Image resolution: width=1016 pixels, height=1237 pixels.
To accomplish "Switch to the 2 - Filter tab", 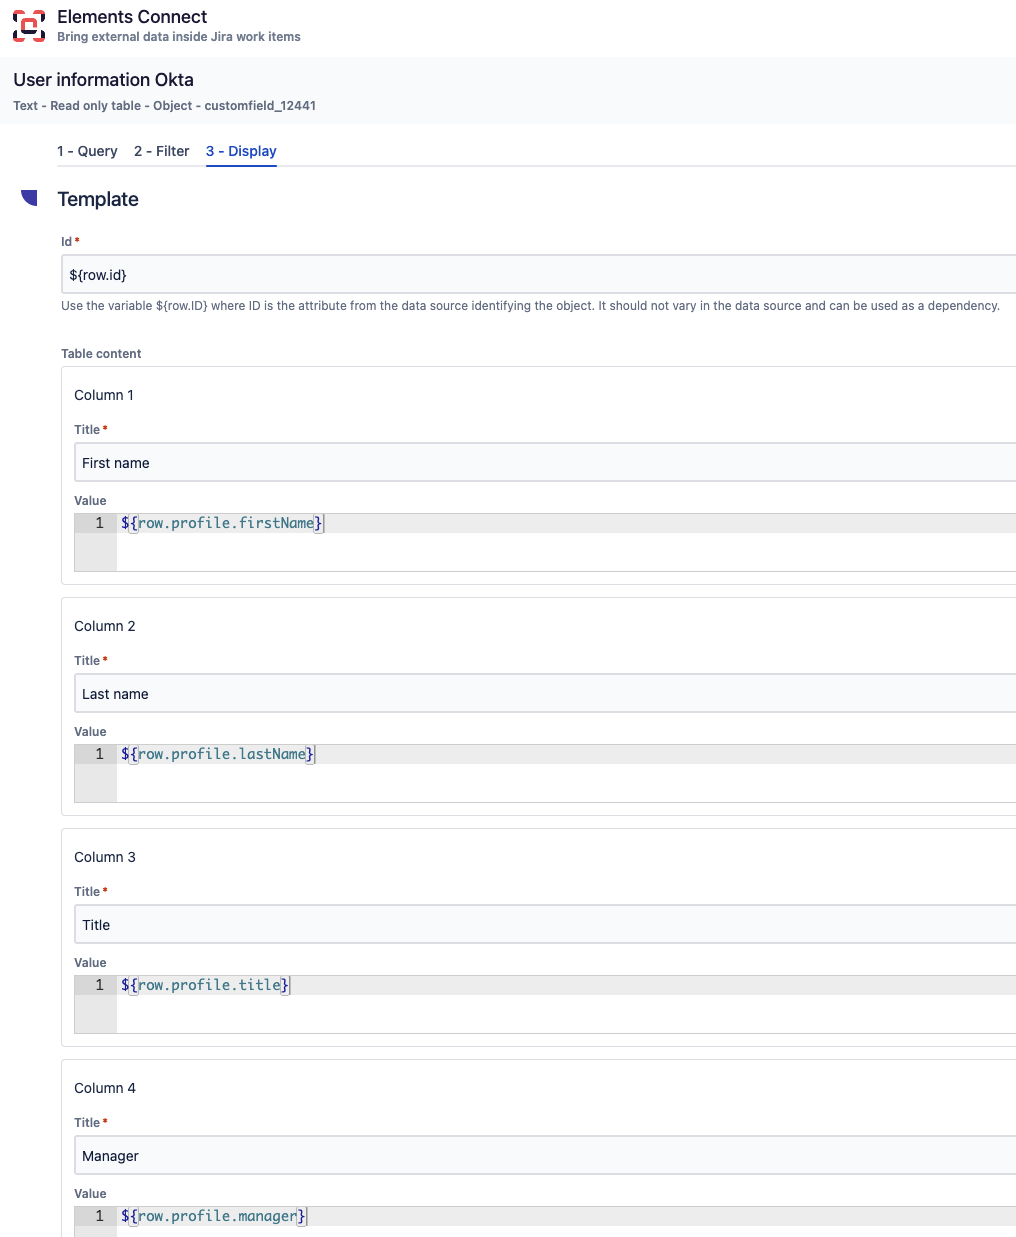I will pos(162,151).
